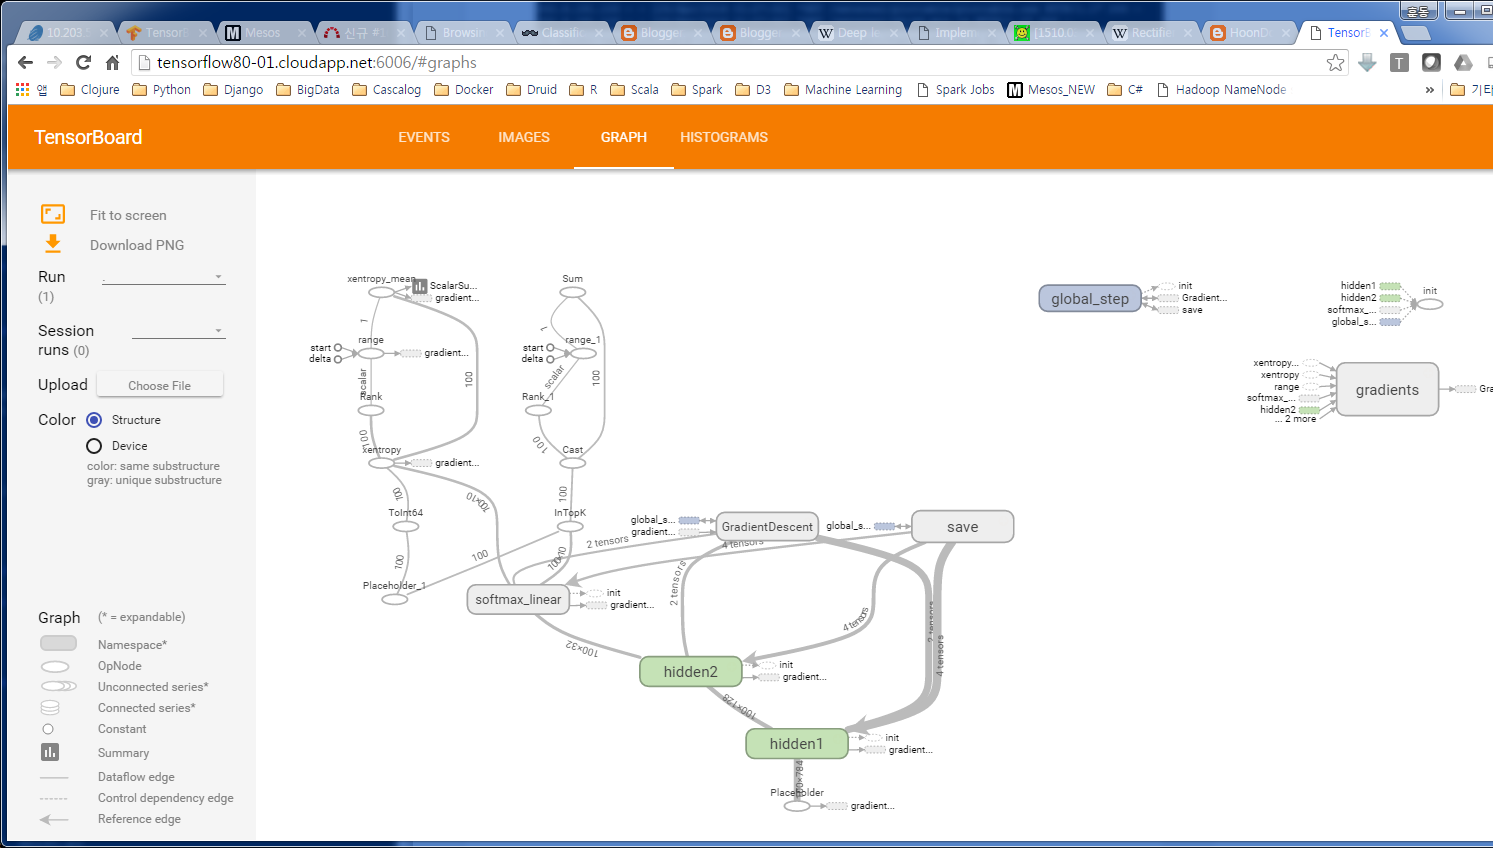Switch to the IMAGES tab
This screenshot has width=1493, height=848.
[523, 137]
